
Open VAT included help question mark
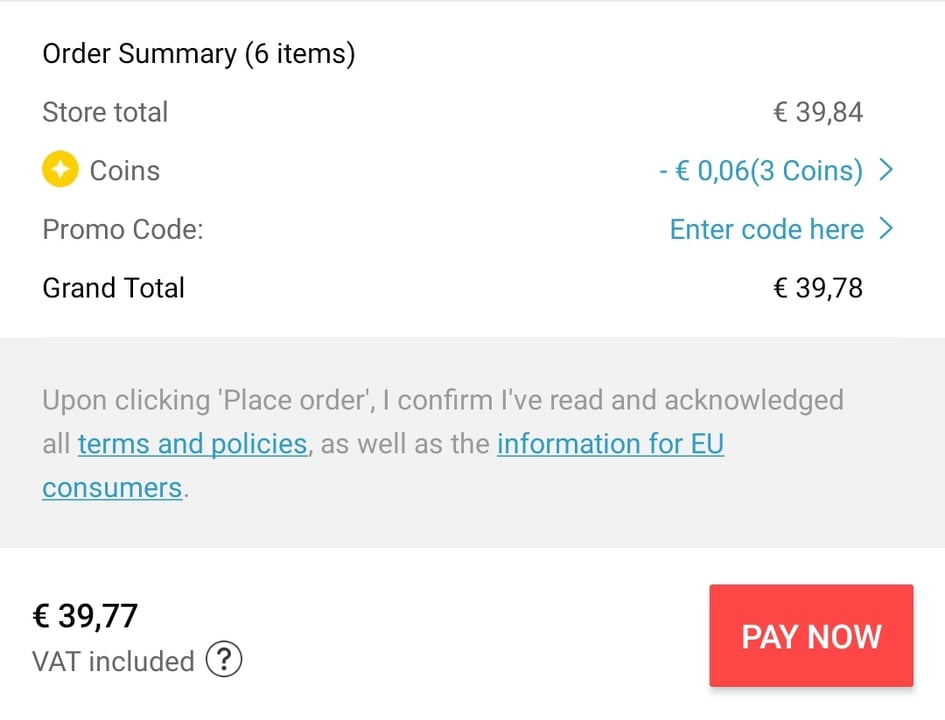pos(224,660)
